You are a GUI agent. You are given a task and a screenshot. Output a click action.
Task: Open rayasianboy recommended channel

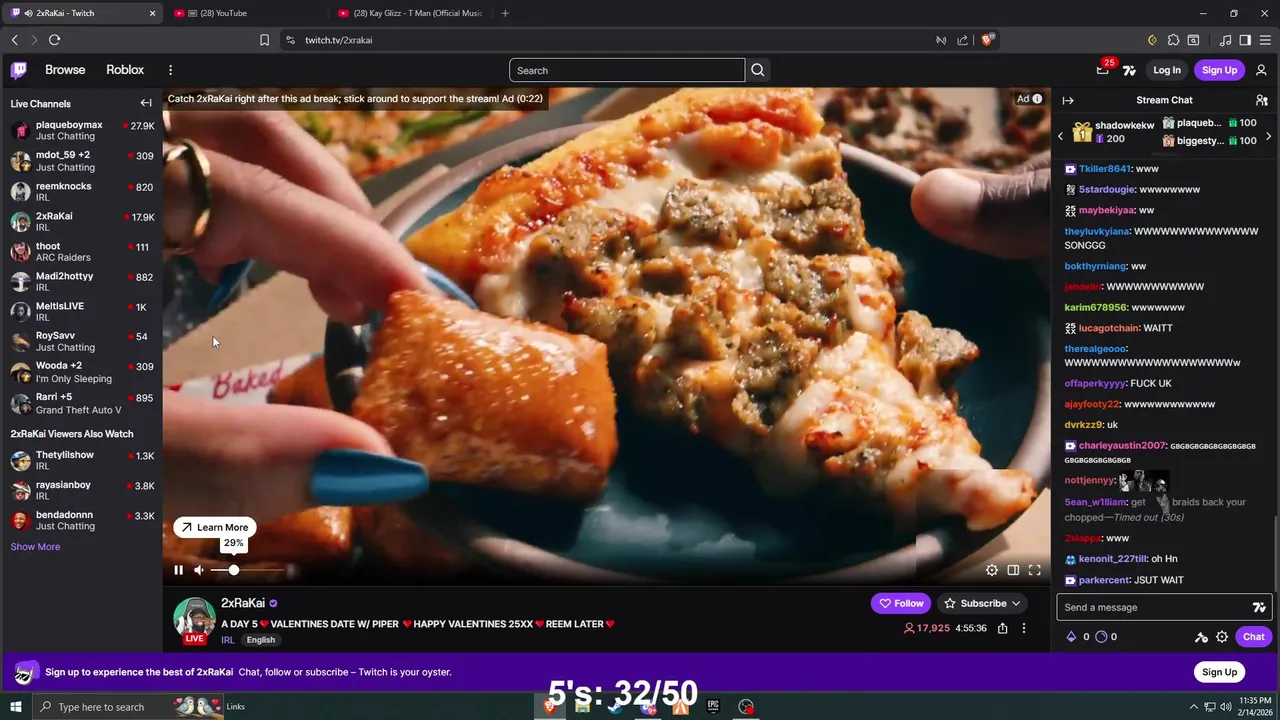[x=81, y=490]
